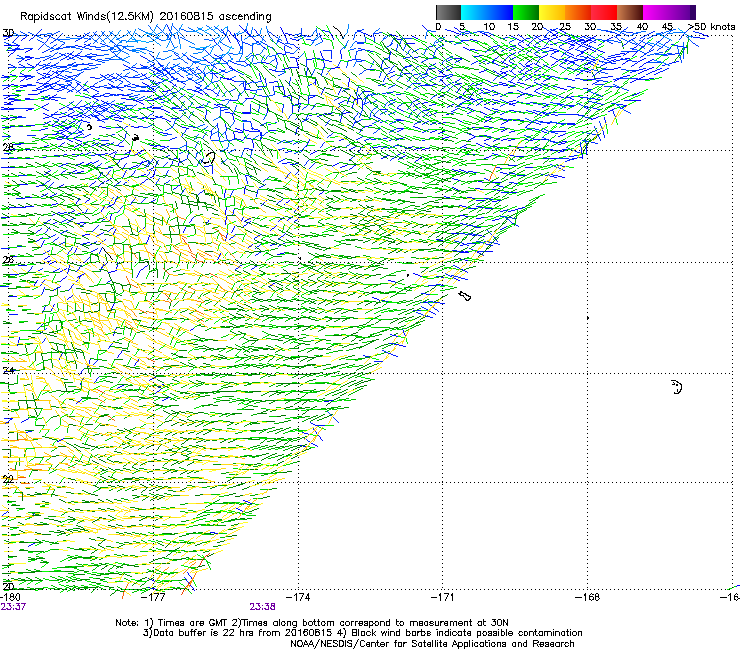This screenshot has height=650, width=740.
Task: Click the yellow 20–25 knots legend segment
Action: (x=552, y=12)
